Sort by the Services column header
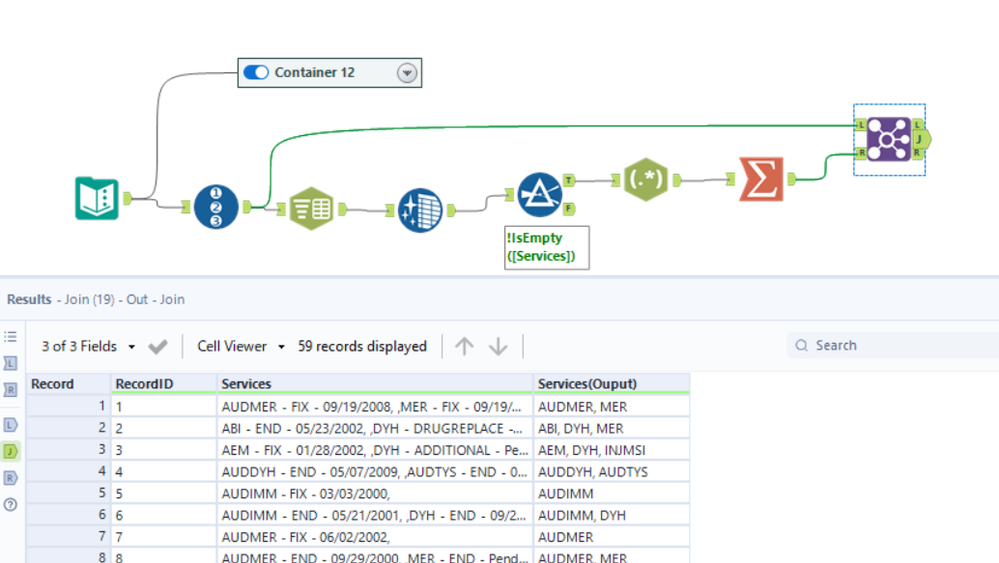This screenshot has height=563, width=999. (x=375, y=384)
